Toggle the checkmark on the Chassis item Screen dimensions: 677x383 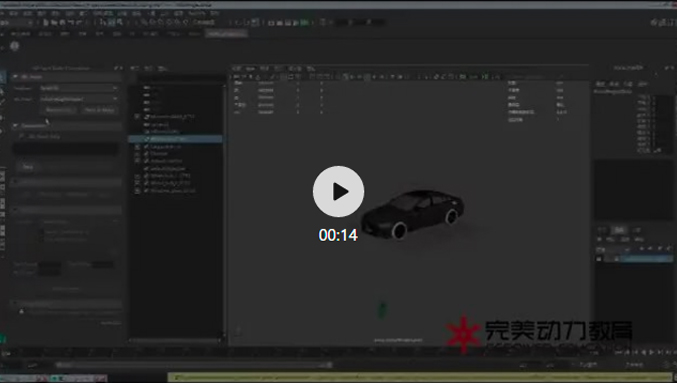click(146, 154)
